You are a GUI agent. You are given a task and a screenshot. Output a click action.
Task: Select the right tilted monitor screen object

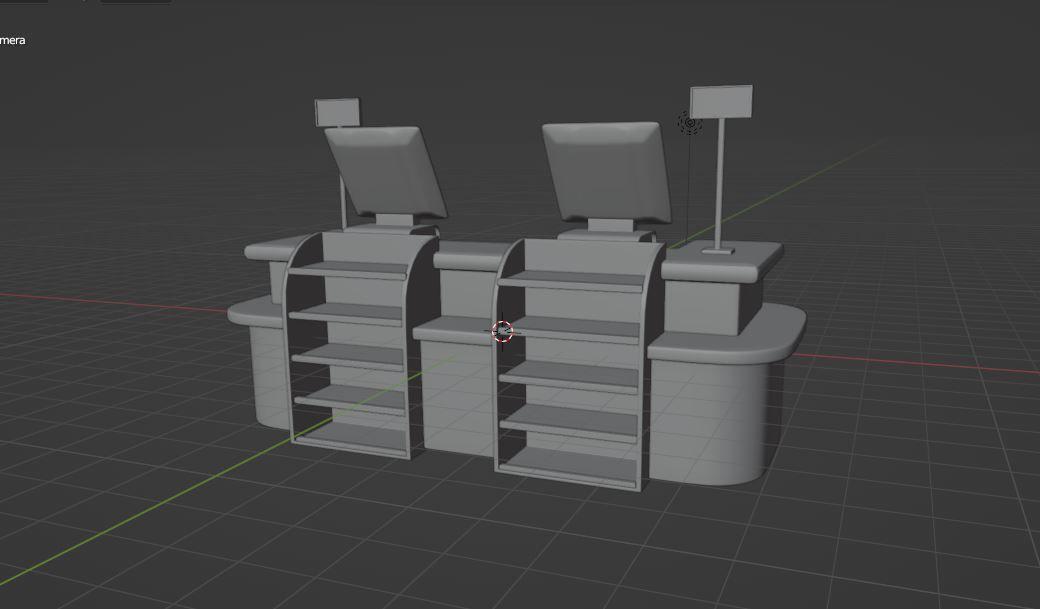pyautogui.click(x=606, y=172)
